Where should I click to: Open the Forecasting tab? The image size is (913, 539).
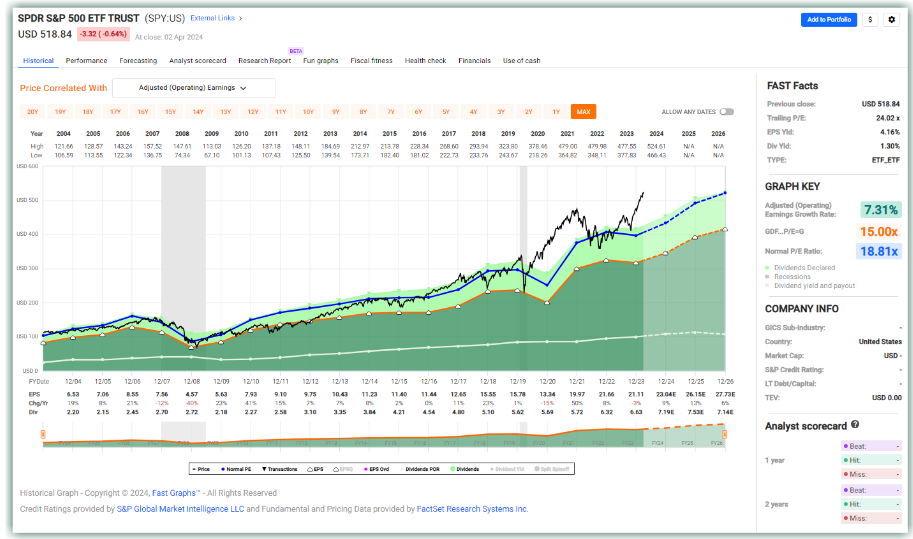pos(138,61)
